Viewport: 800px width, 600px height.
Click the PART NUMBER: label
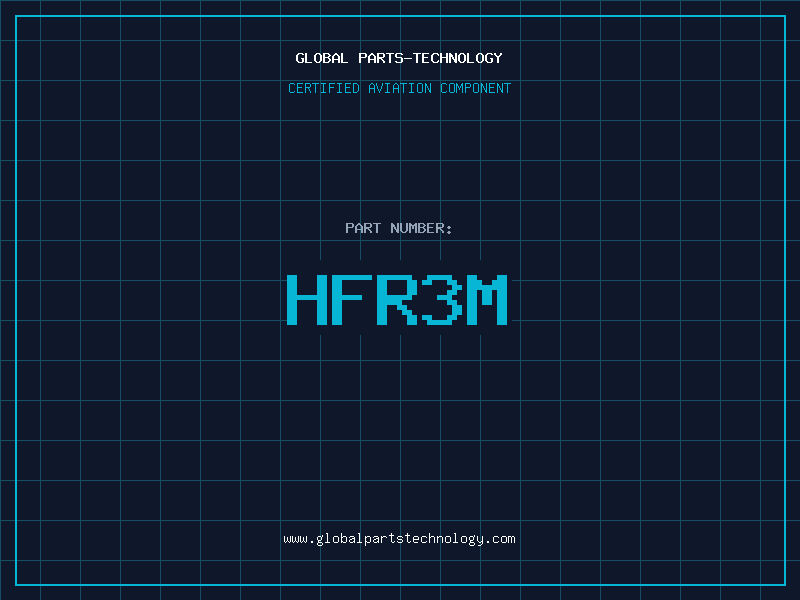[x=399, y=228]
